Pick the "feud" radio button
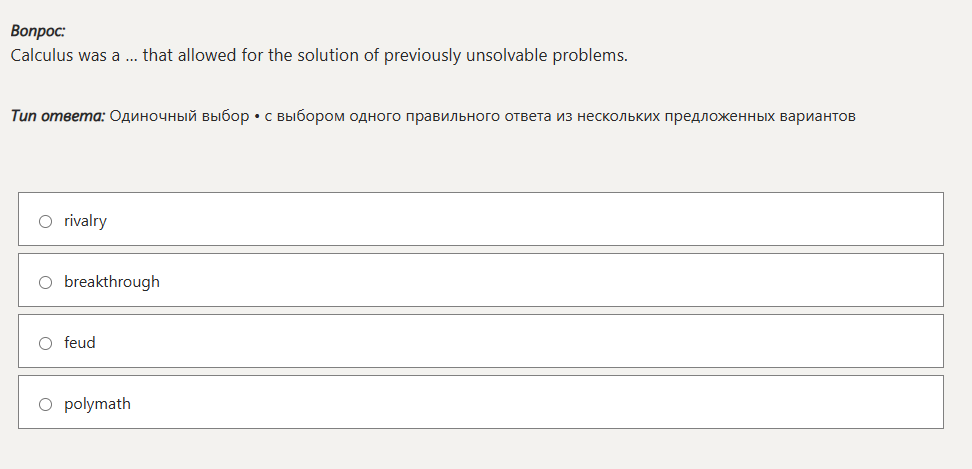The height and width of the screenshot is (469, 972). coord(45,343)
